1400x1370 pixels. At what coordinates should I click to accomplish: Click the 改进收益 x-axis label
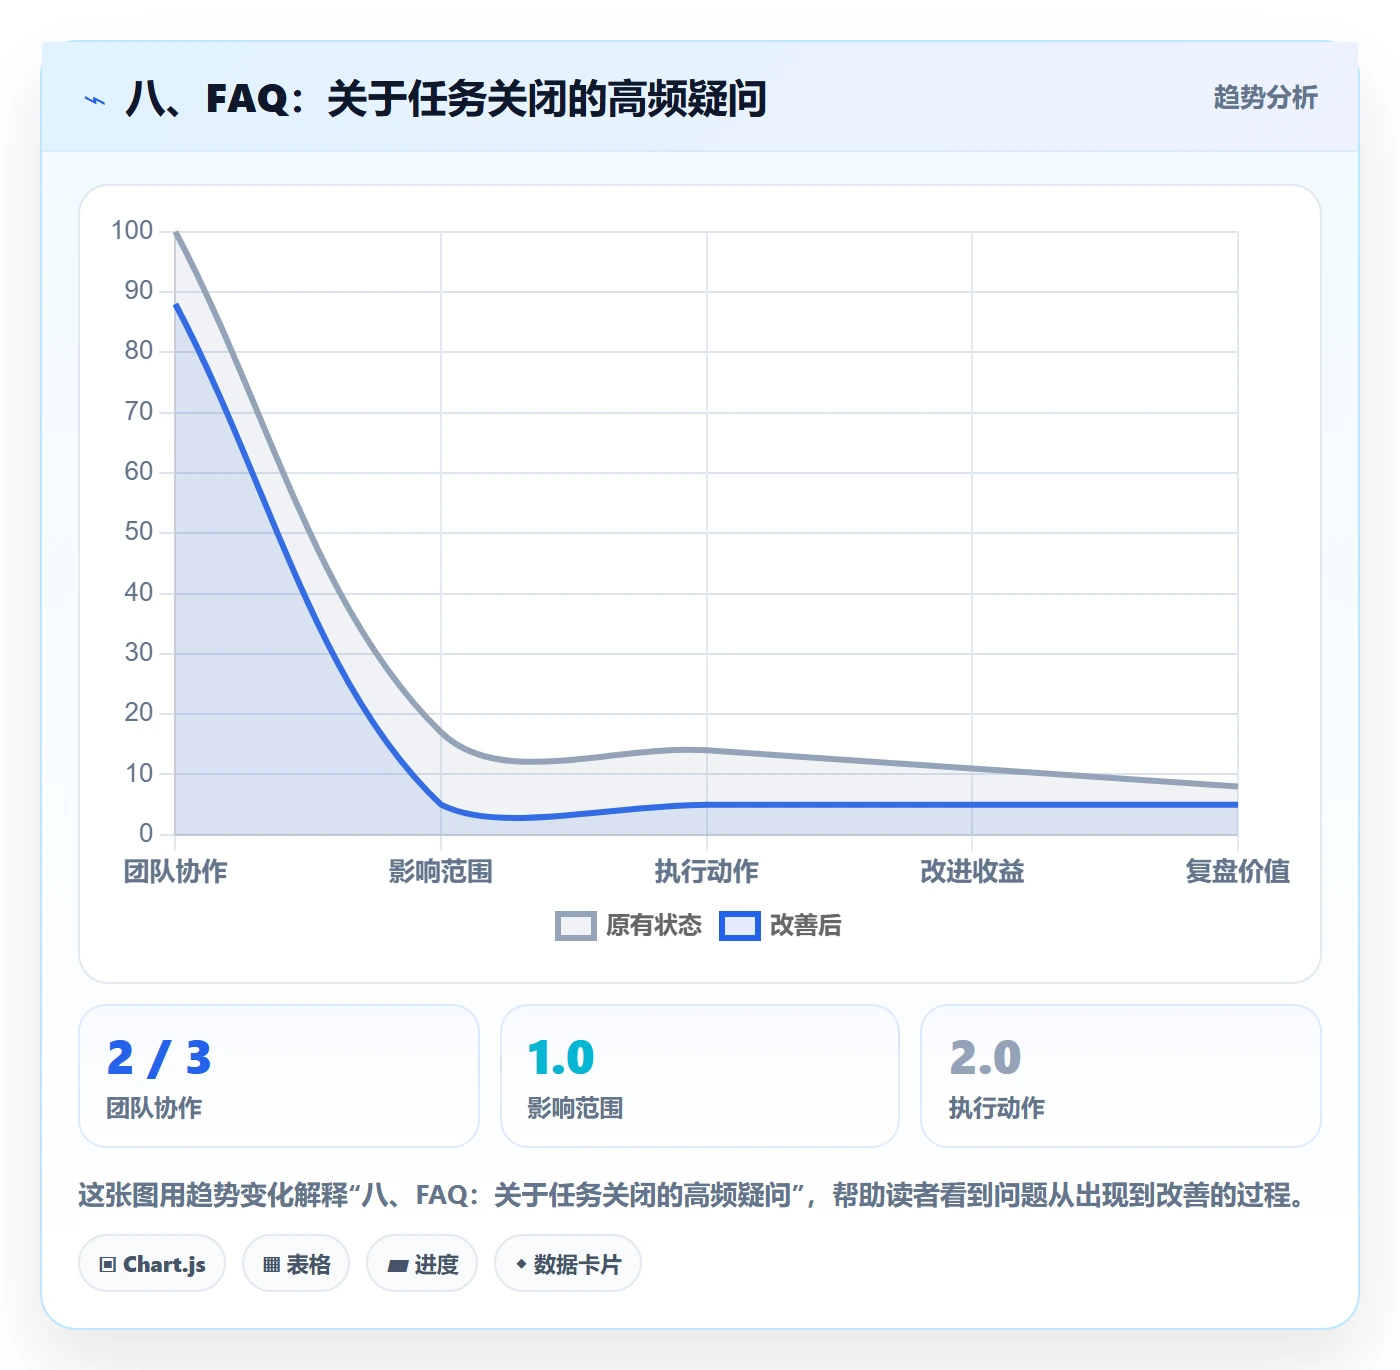972,872
